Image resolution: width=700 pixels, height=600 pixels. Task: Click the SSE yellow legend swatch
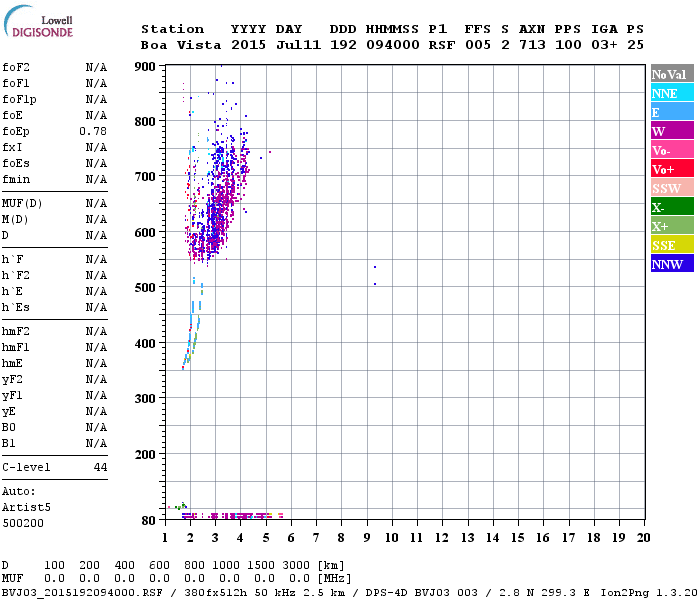(x=672, y=245)
